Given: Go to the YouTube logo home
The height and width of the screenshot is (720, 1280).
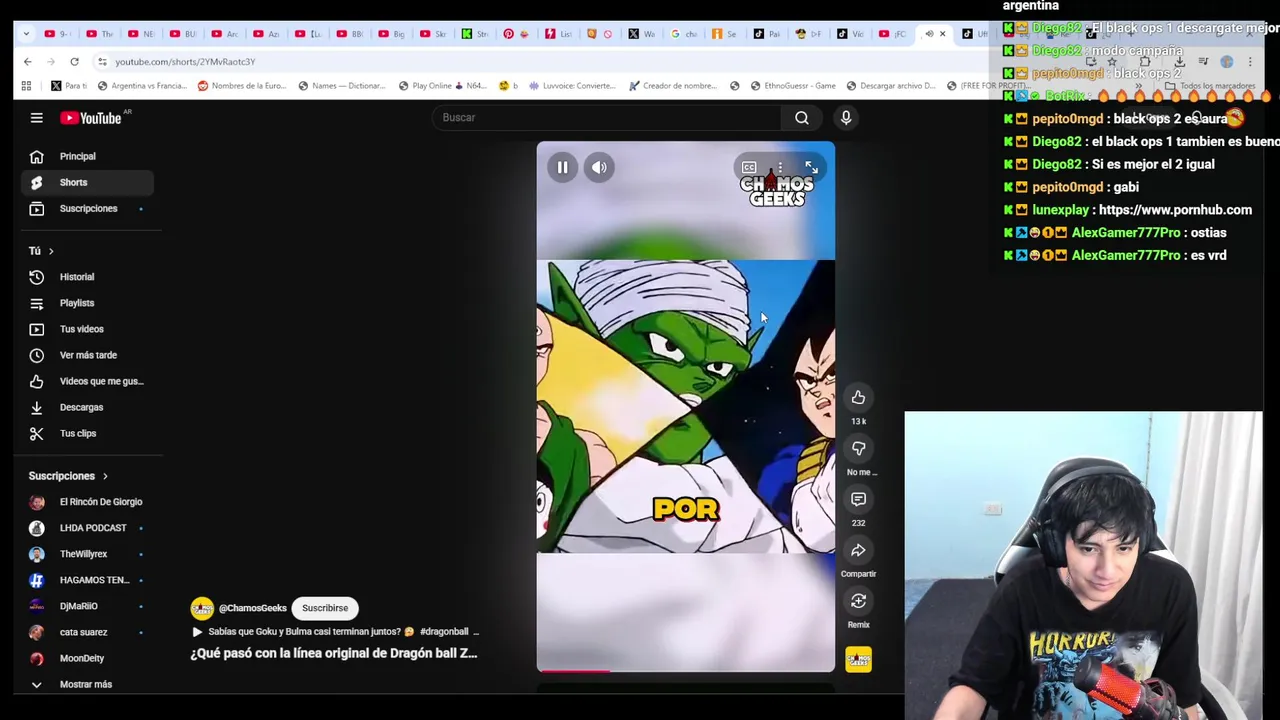Looking at the screenshot, I should coord(90,118).
